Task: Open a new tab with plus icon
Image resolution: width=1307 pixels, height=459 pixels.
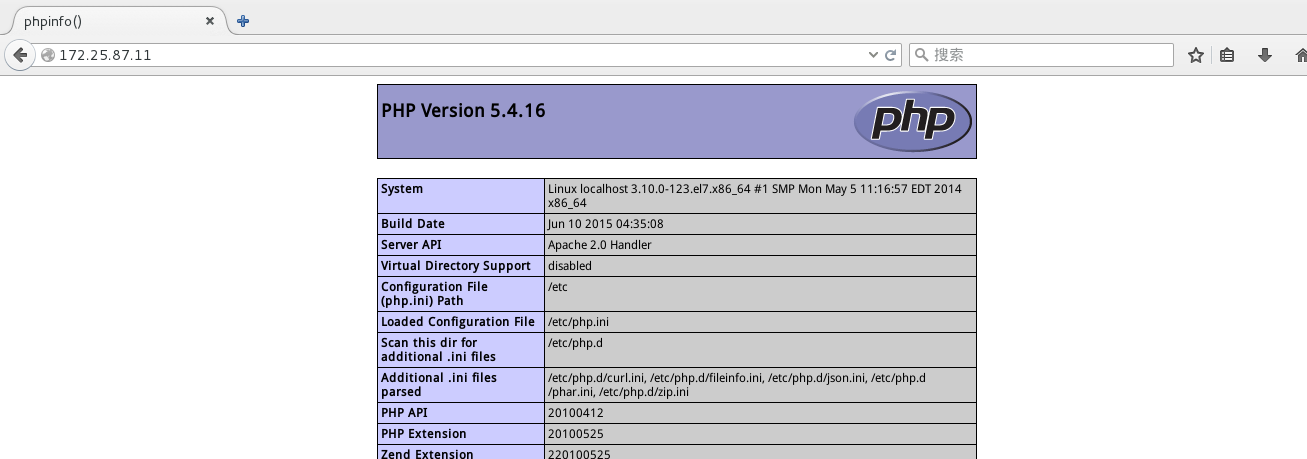Action: coord(243,20)
